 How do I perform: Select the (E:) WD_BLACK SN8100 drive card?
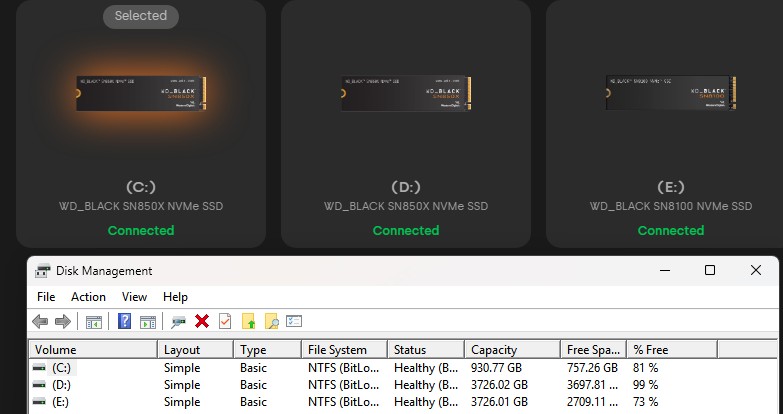[665, 123]
